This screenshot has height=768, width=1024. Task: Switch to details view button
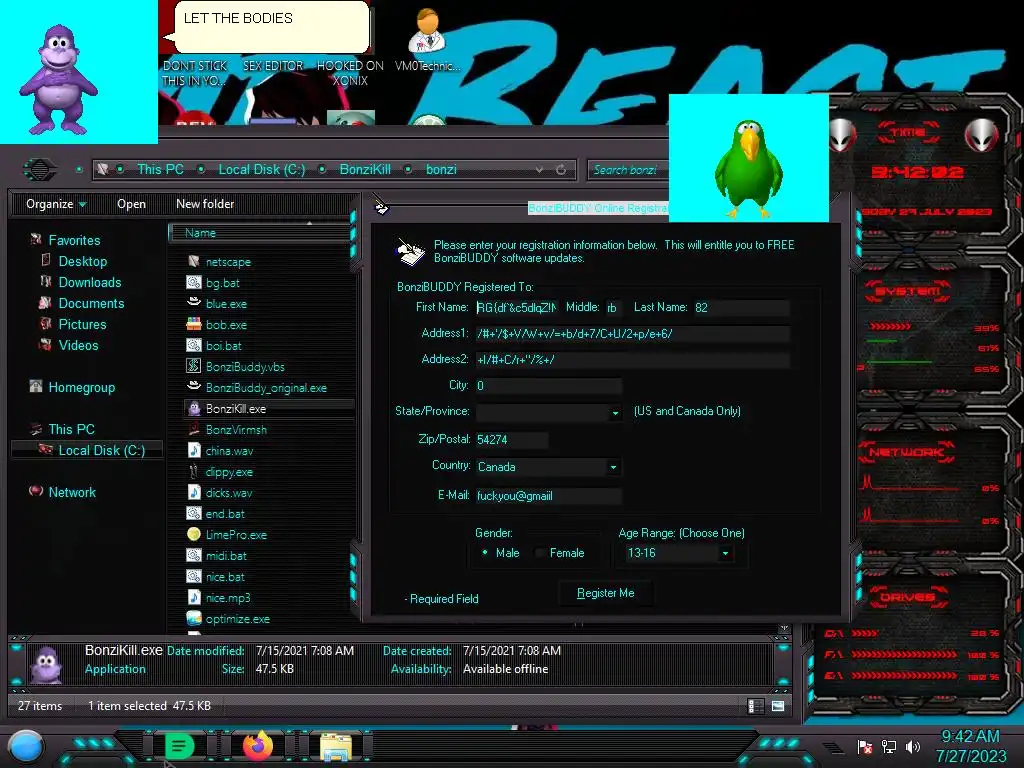756,705
